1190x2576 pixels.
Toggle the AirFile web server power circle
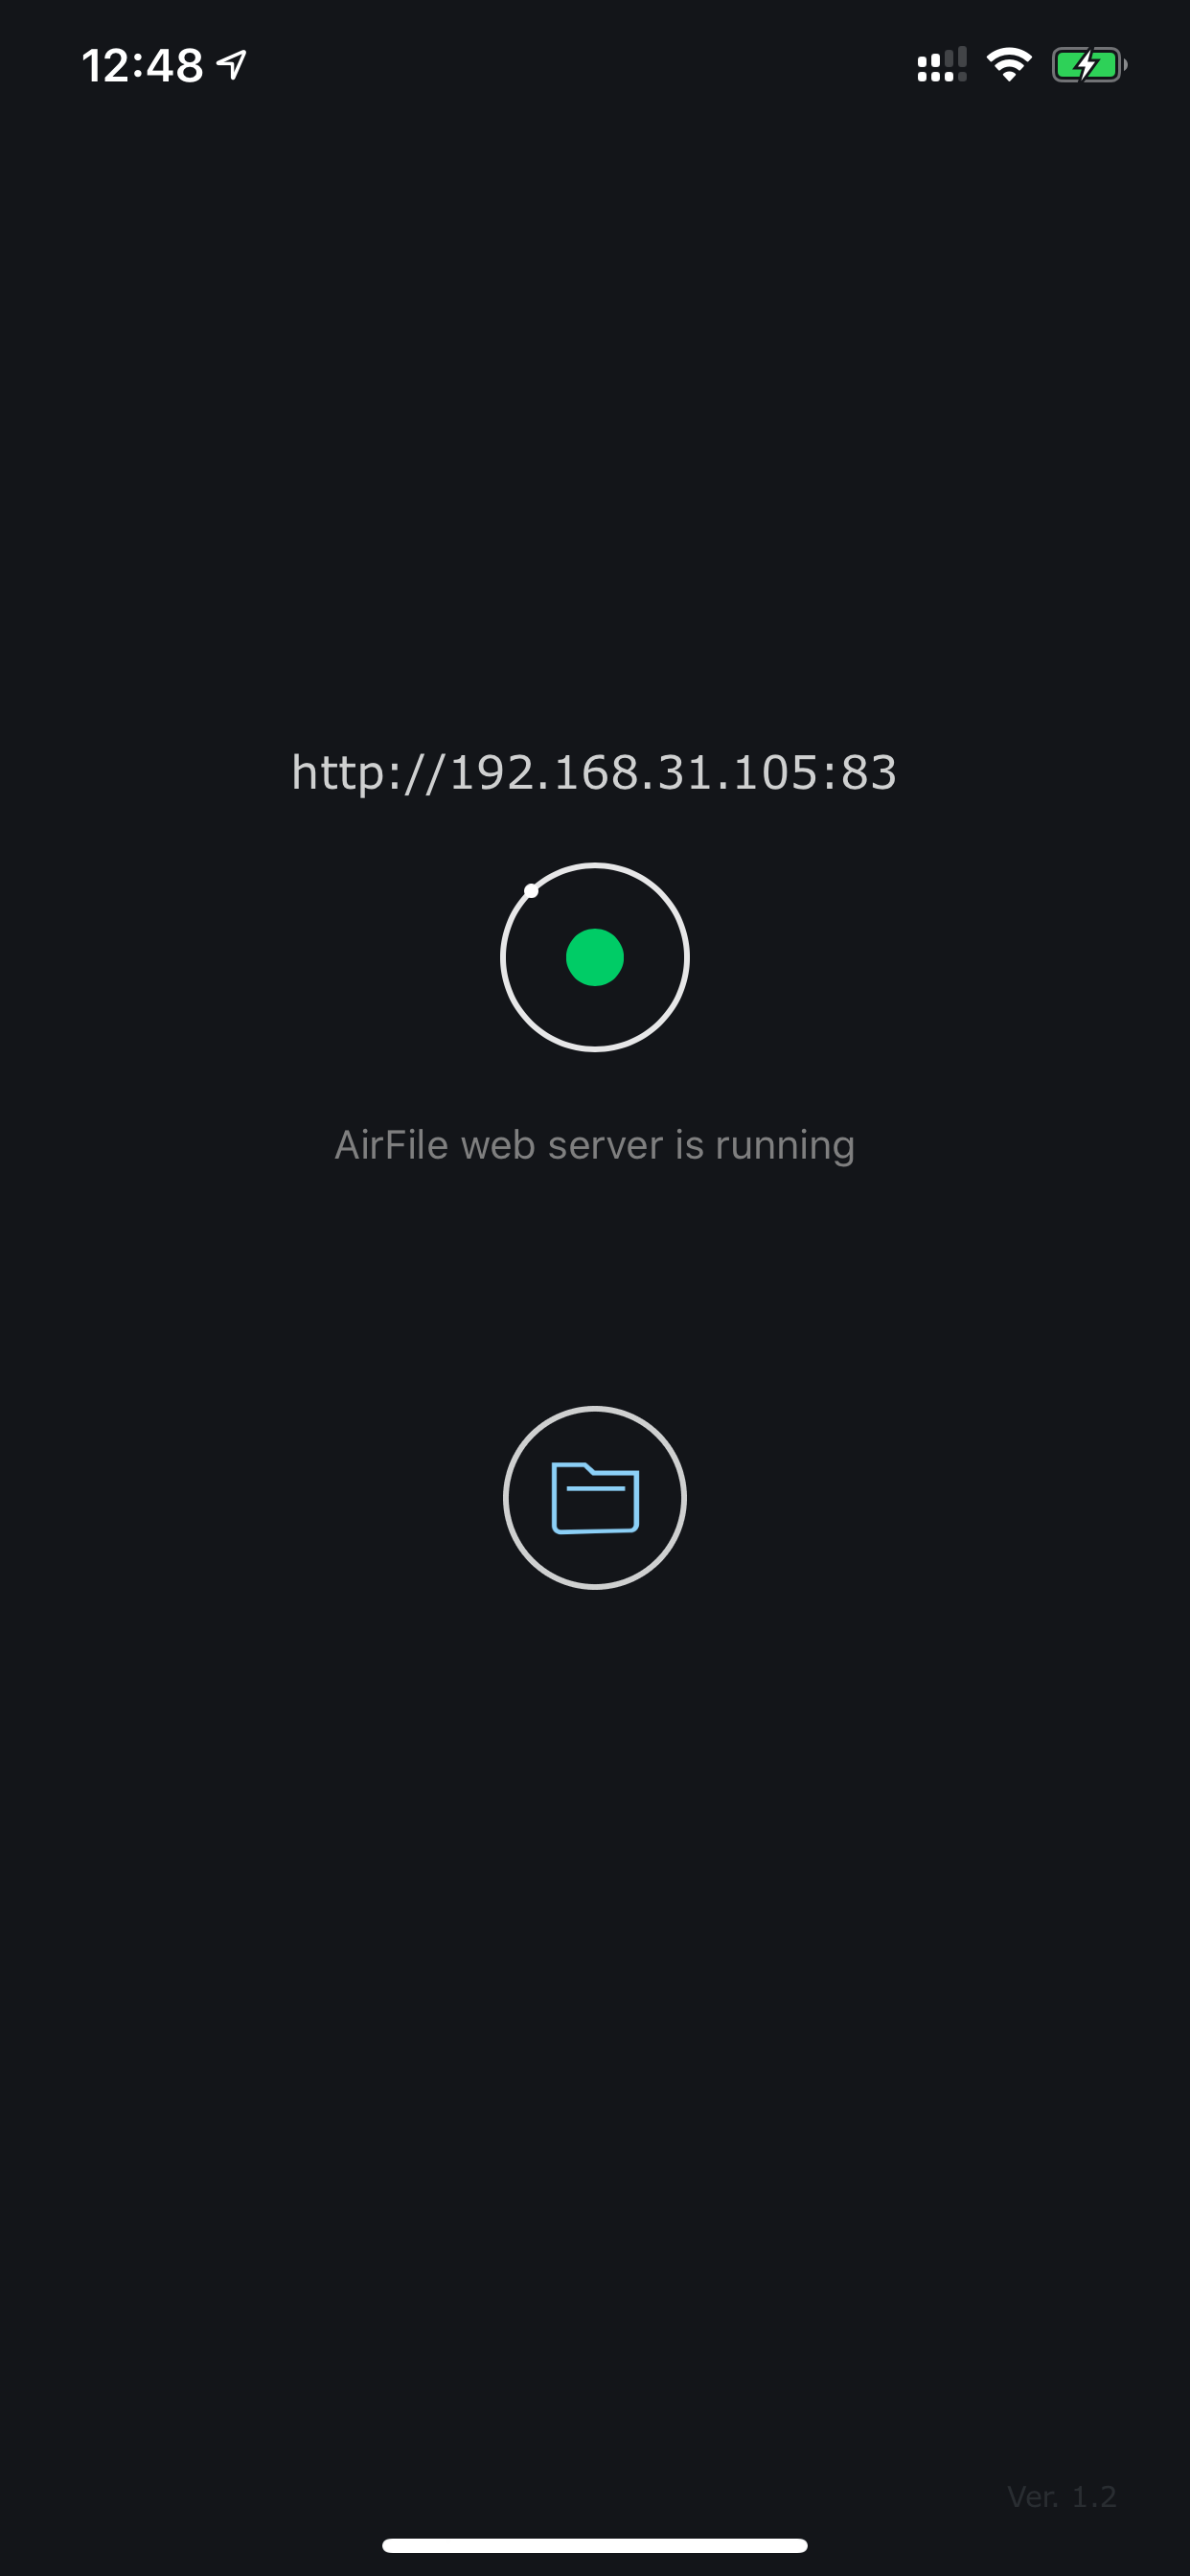[595, 957]
